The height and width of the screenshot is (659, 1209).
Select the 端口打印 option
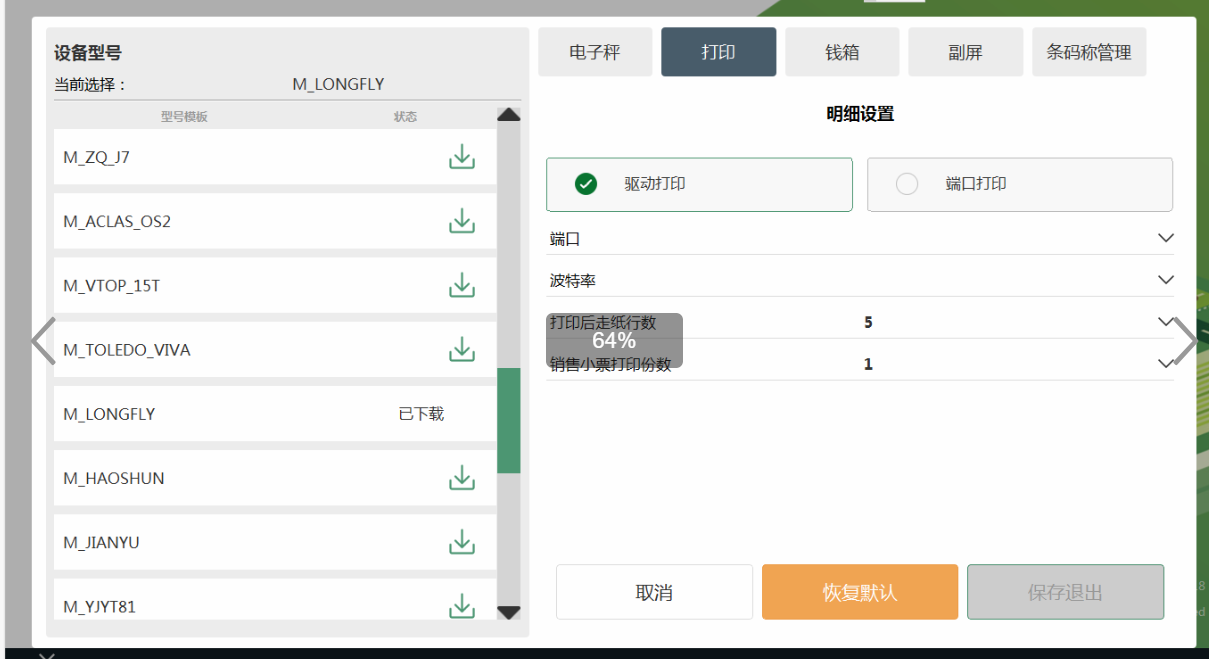1019,184
